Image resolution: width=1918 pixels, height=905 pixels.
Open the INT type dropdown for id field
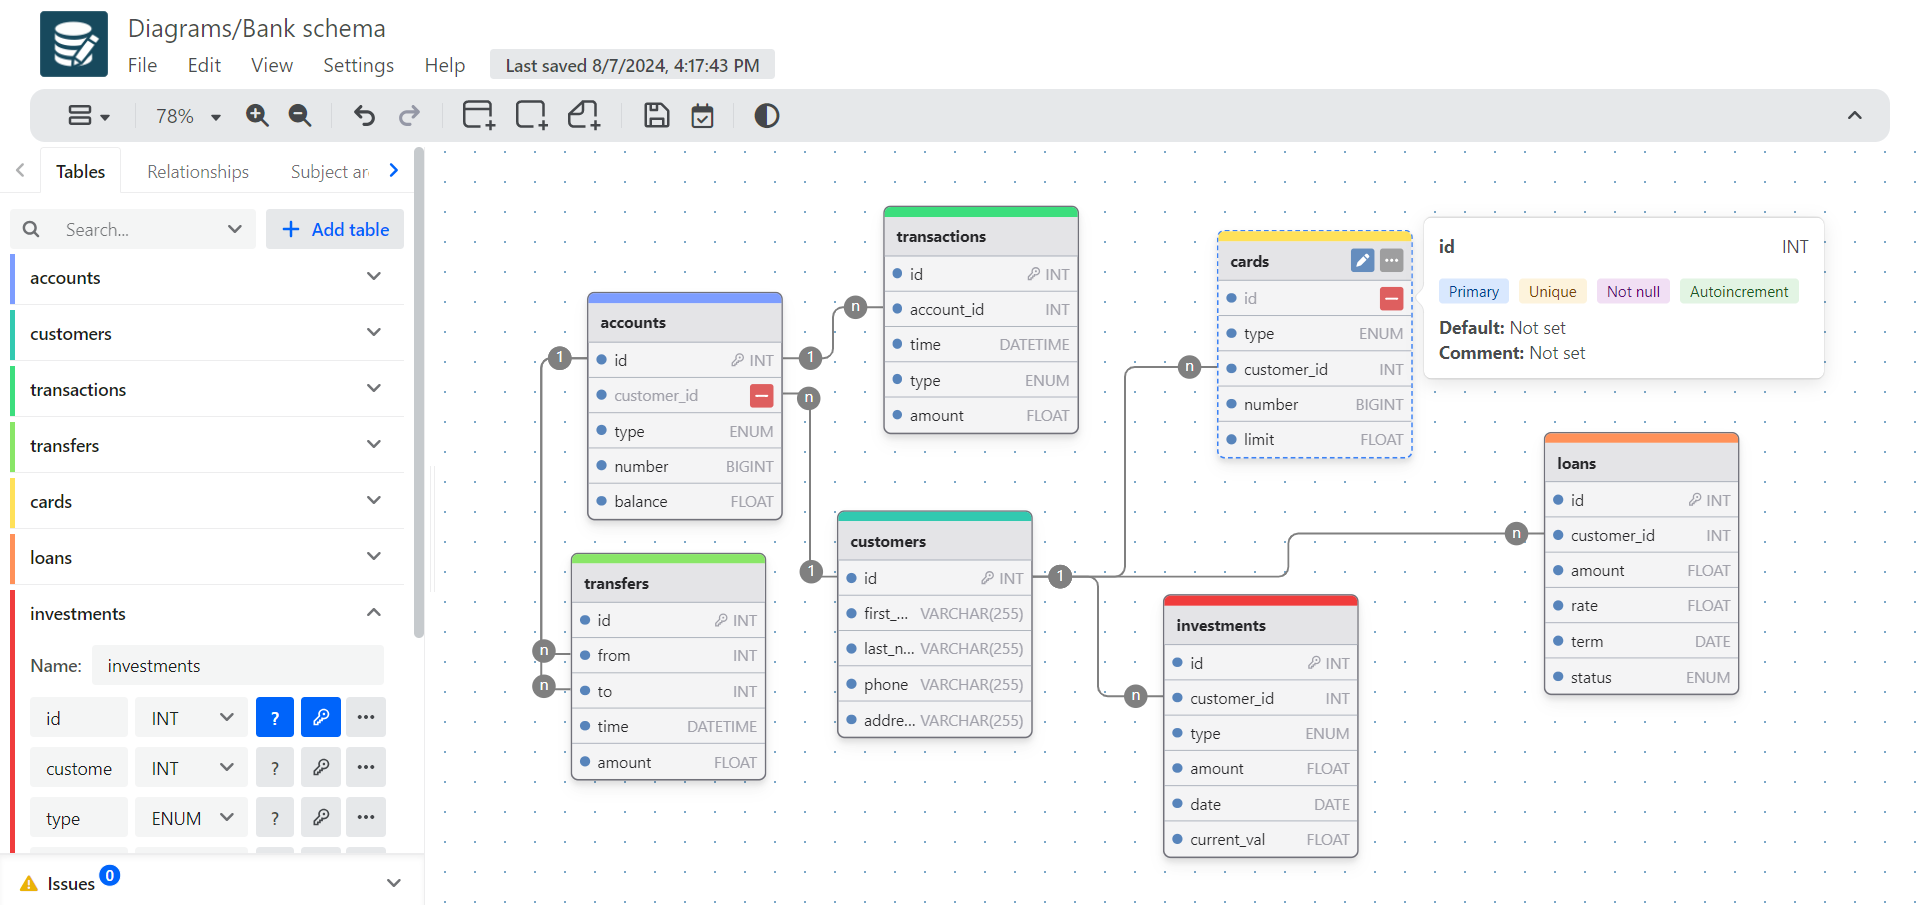point(190,717)
